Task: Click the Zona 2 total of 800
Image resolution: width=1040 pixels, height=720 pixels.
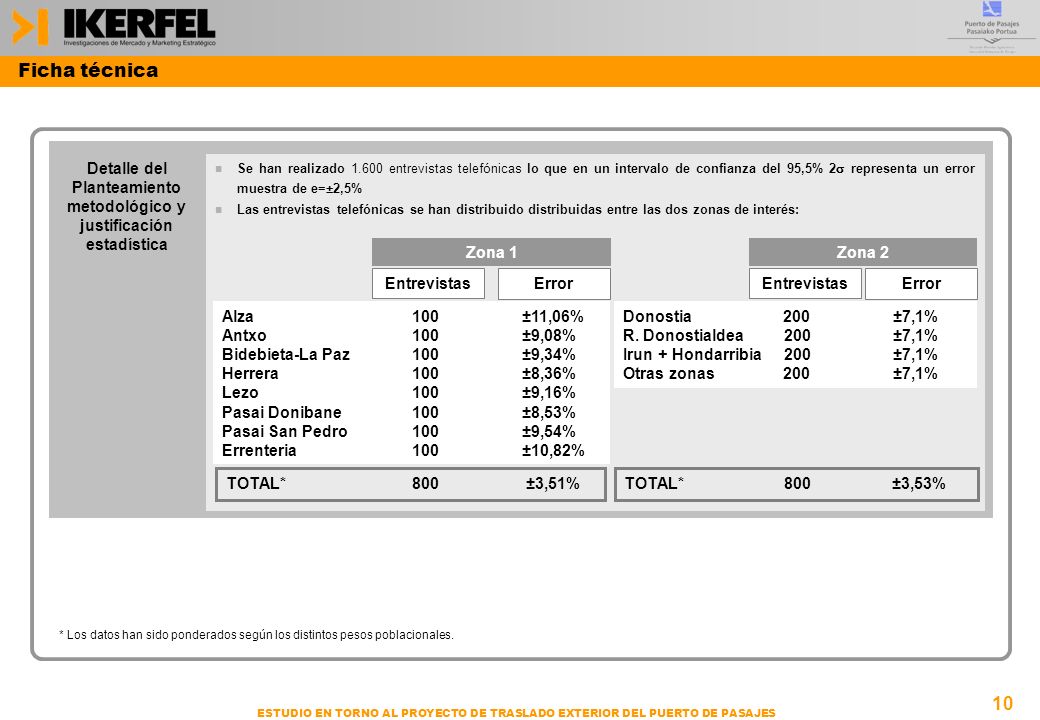Action: click(x=797, y=484)
